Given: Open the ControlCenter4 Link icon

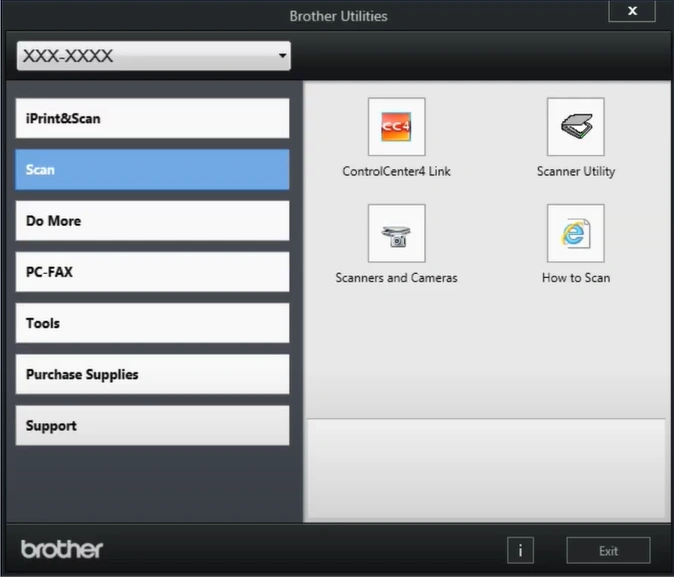Looking at the screenshot, I should point(396,127).
